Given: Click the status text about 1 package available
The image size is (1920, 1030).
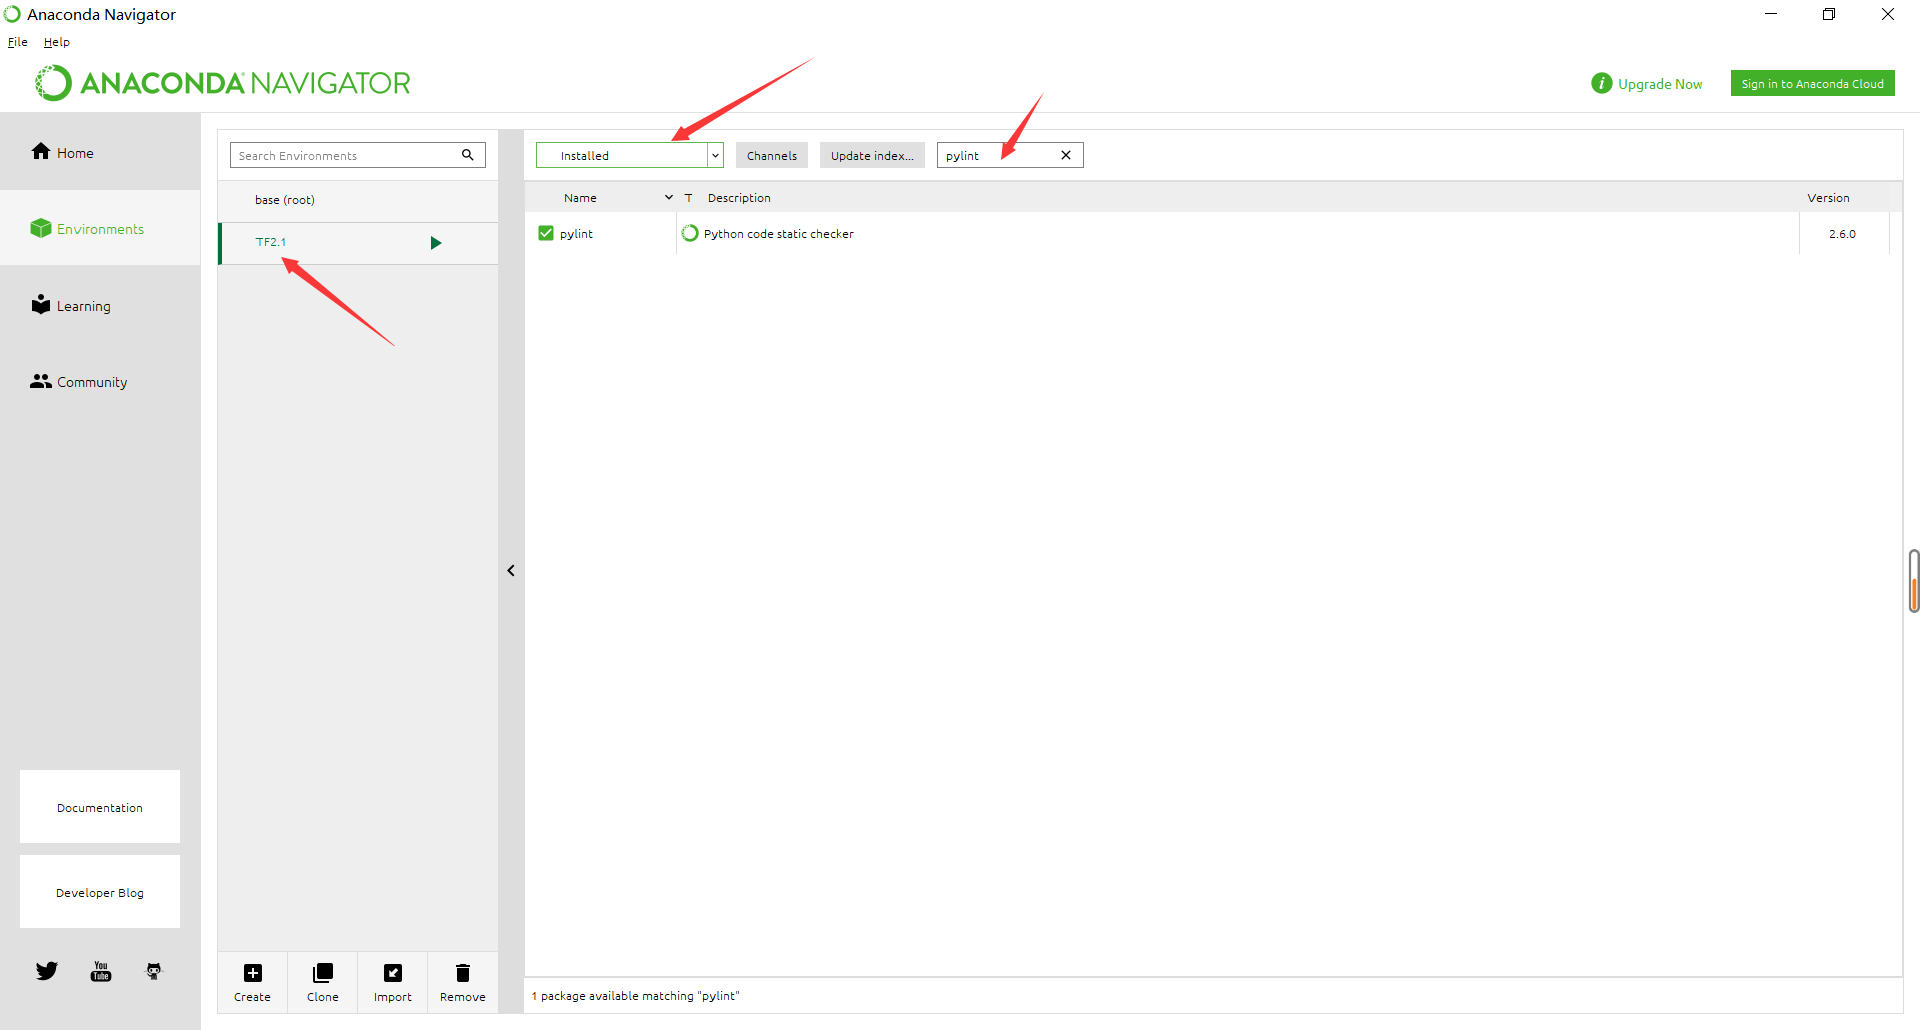Looking at the screenshot, I should (635, 996).
